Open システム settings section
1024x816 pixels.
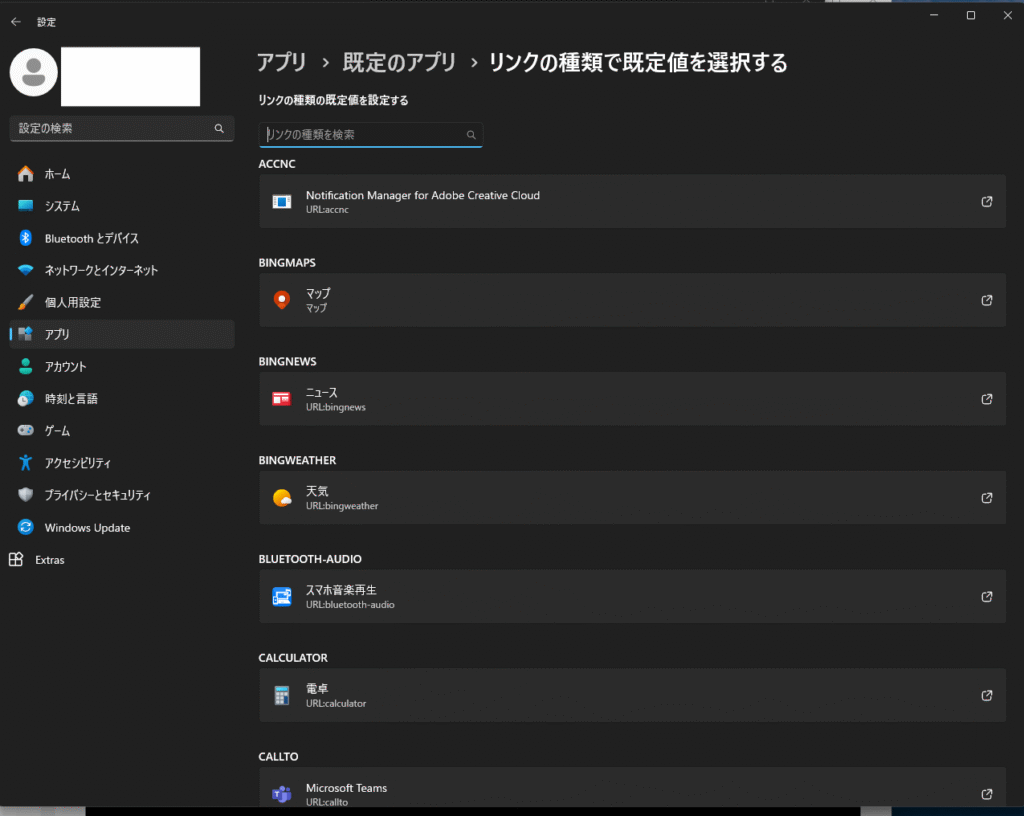121,206
